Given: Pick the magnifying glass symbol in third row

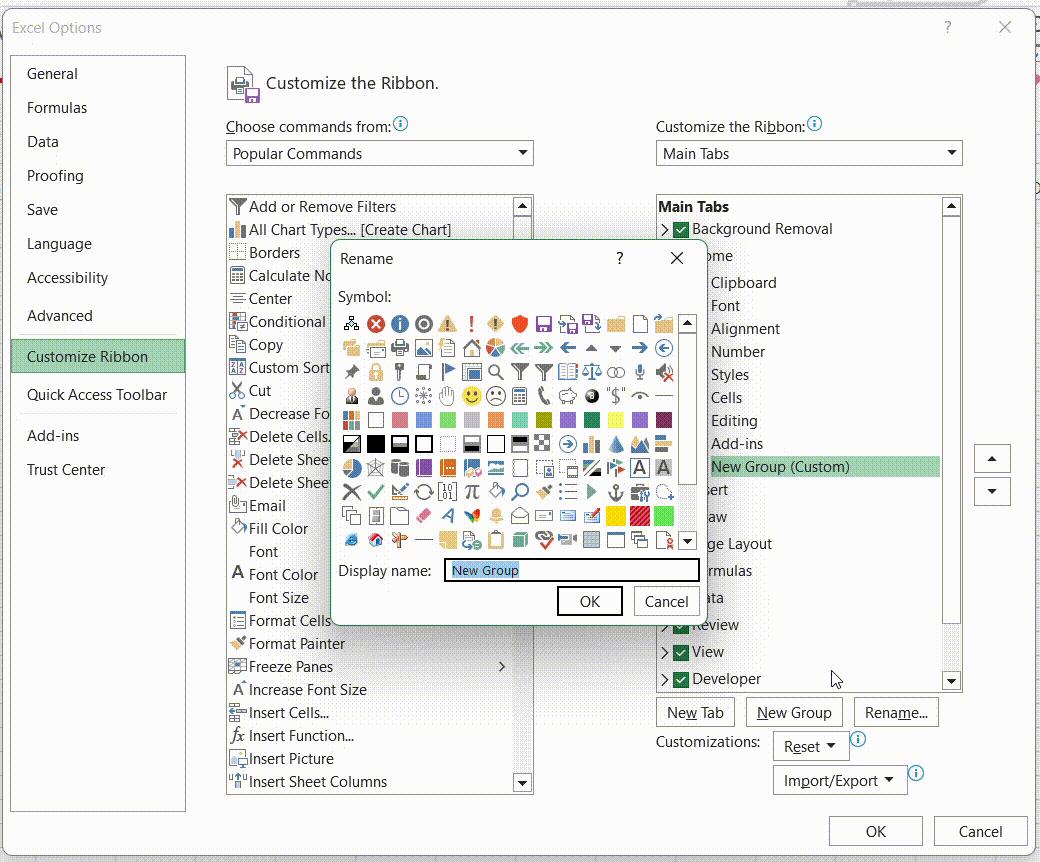Looking at the screenshot, I should pyautogui.click(x=495, y=372).
